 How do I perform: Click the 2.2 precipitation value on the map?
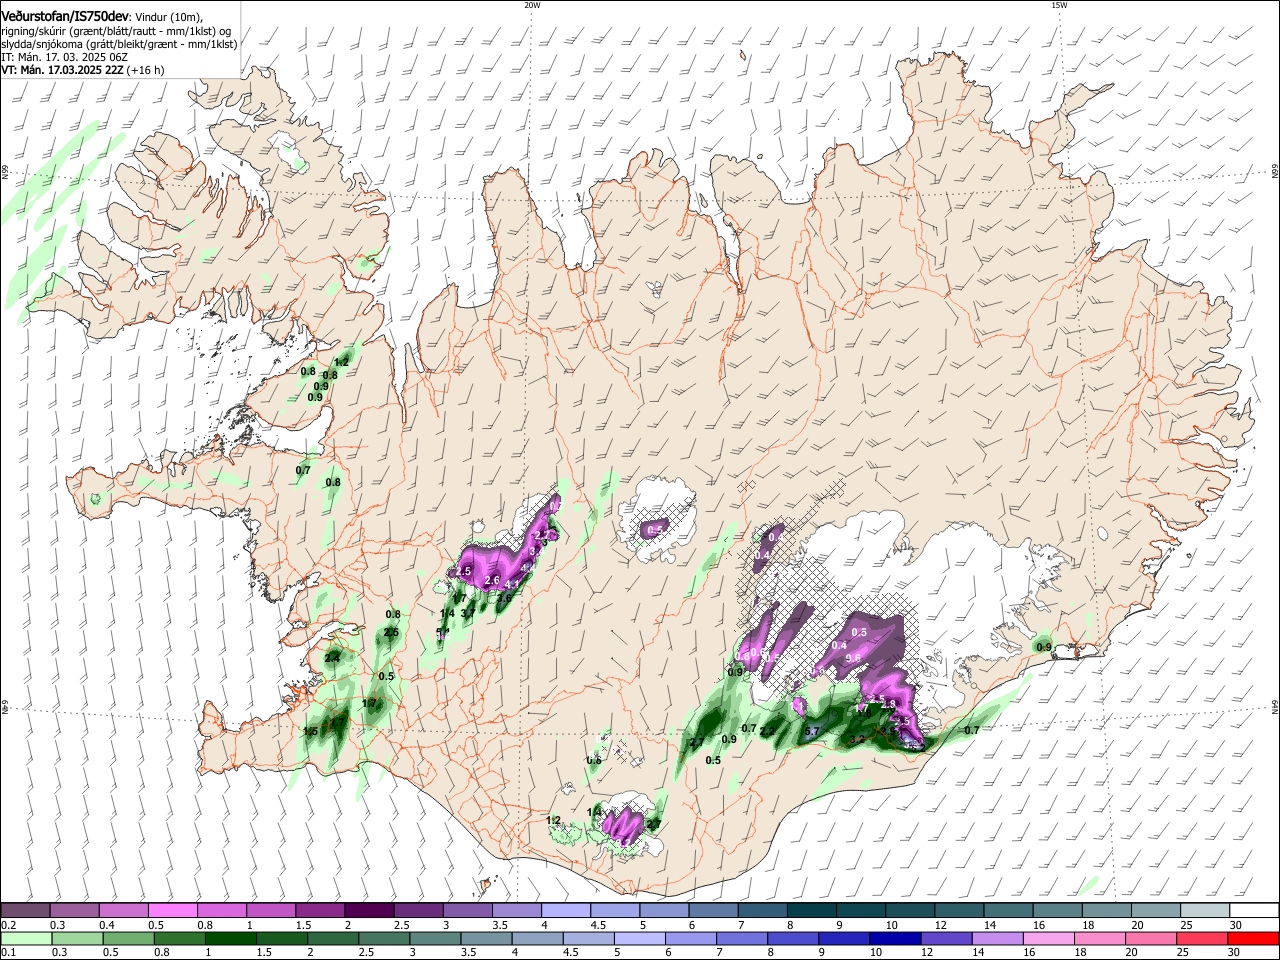pyautogui.click(x=767, y=731)
